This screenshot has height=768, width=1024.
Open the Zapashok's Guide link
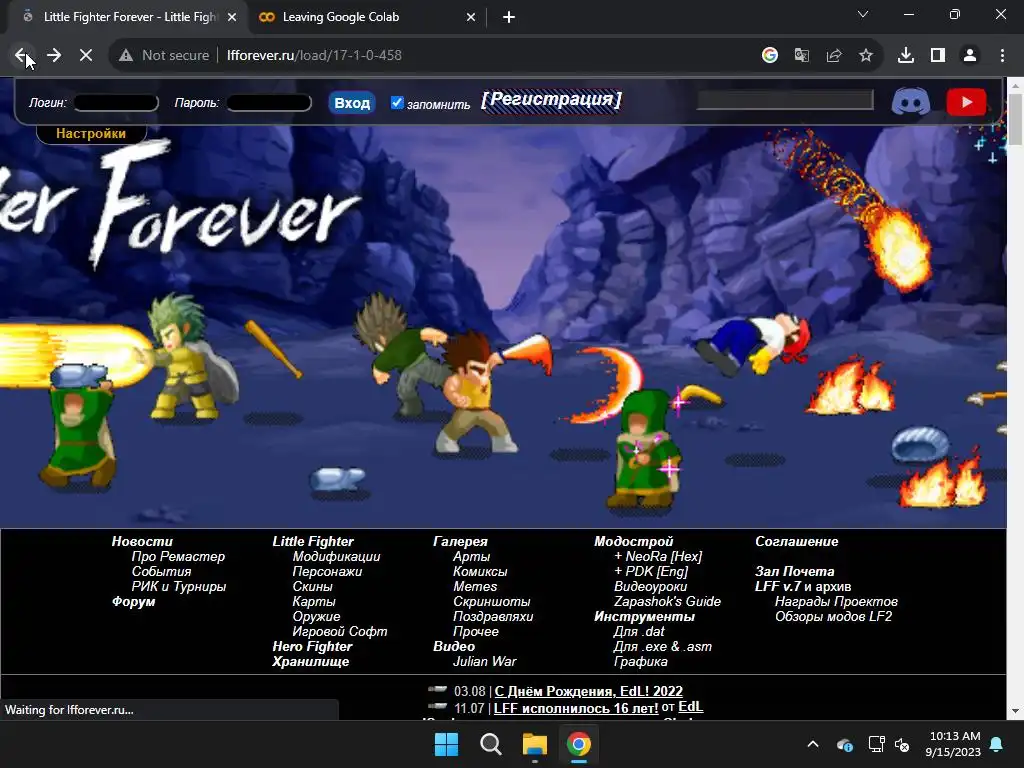pos(667,601)
